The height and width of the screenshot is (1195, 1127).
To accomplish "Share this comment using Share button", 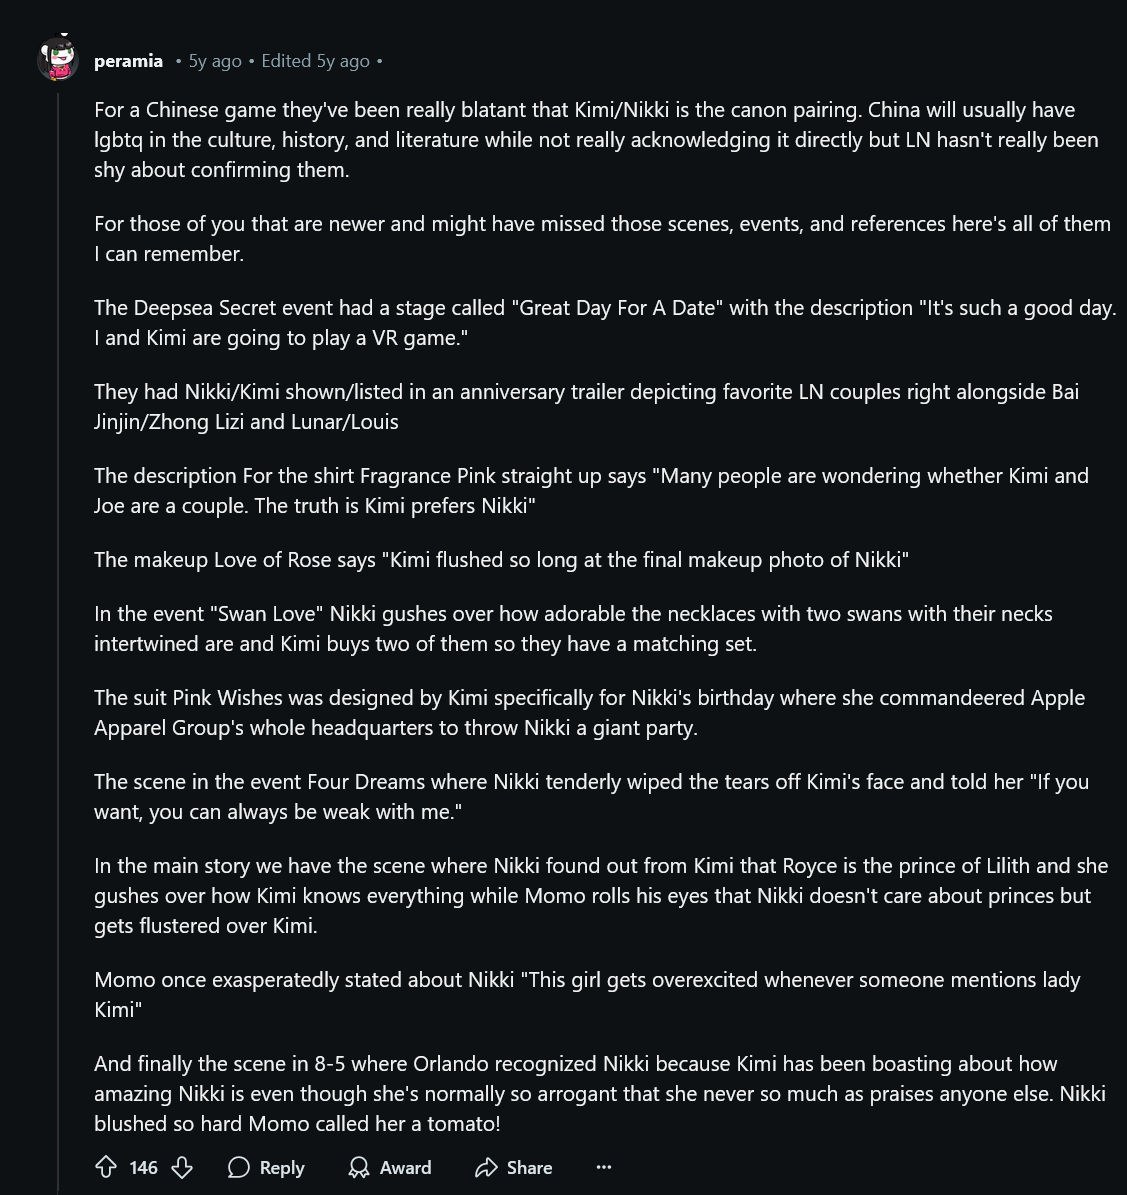I will (x=514, y=1167).
